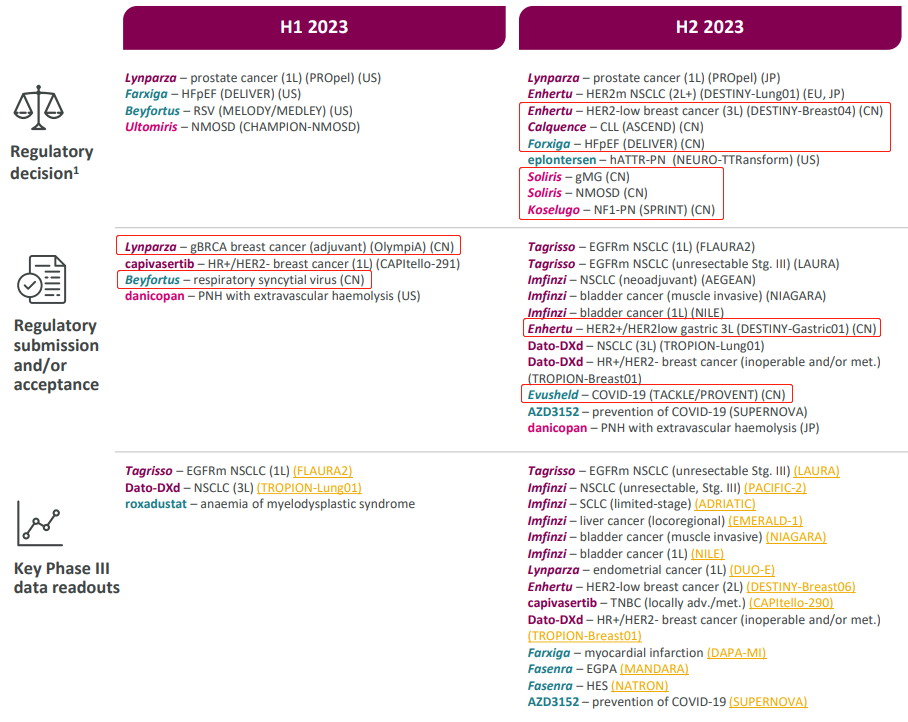The image size is (908, 722).
Task: Open the EMERALD-1 liver cancer link
Action: (765, 521)
